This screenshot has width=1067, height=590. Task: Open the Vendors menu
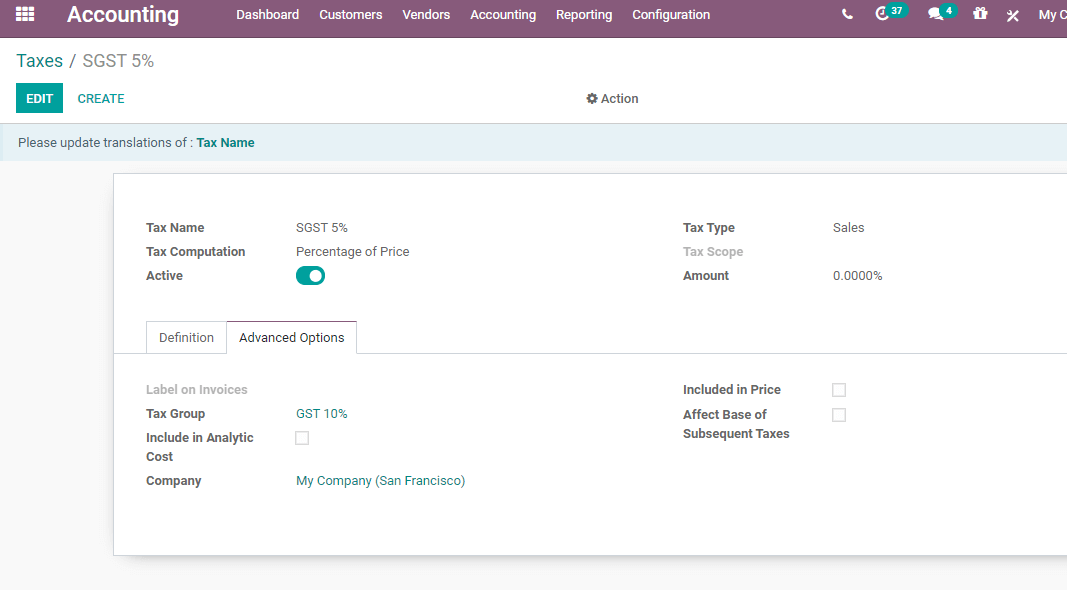pyautogui.click(x=426, y=14)
